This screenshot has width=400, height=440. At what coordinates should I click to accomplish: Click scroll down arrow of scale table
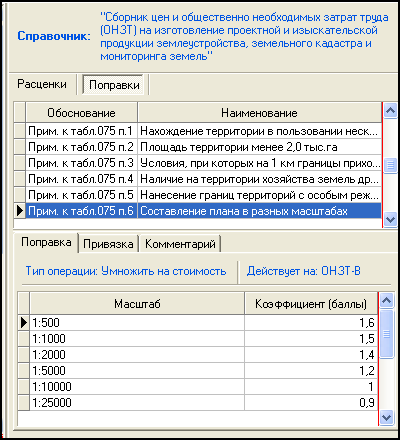[x=387, y=418]
